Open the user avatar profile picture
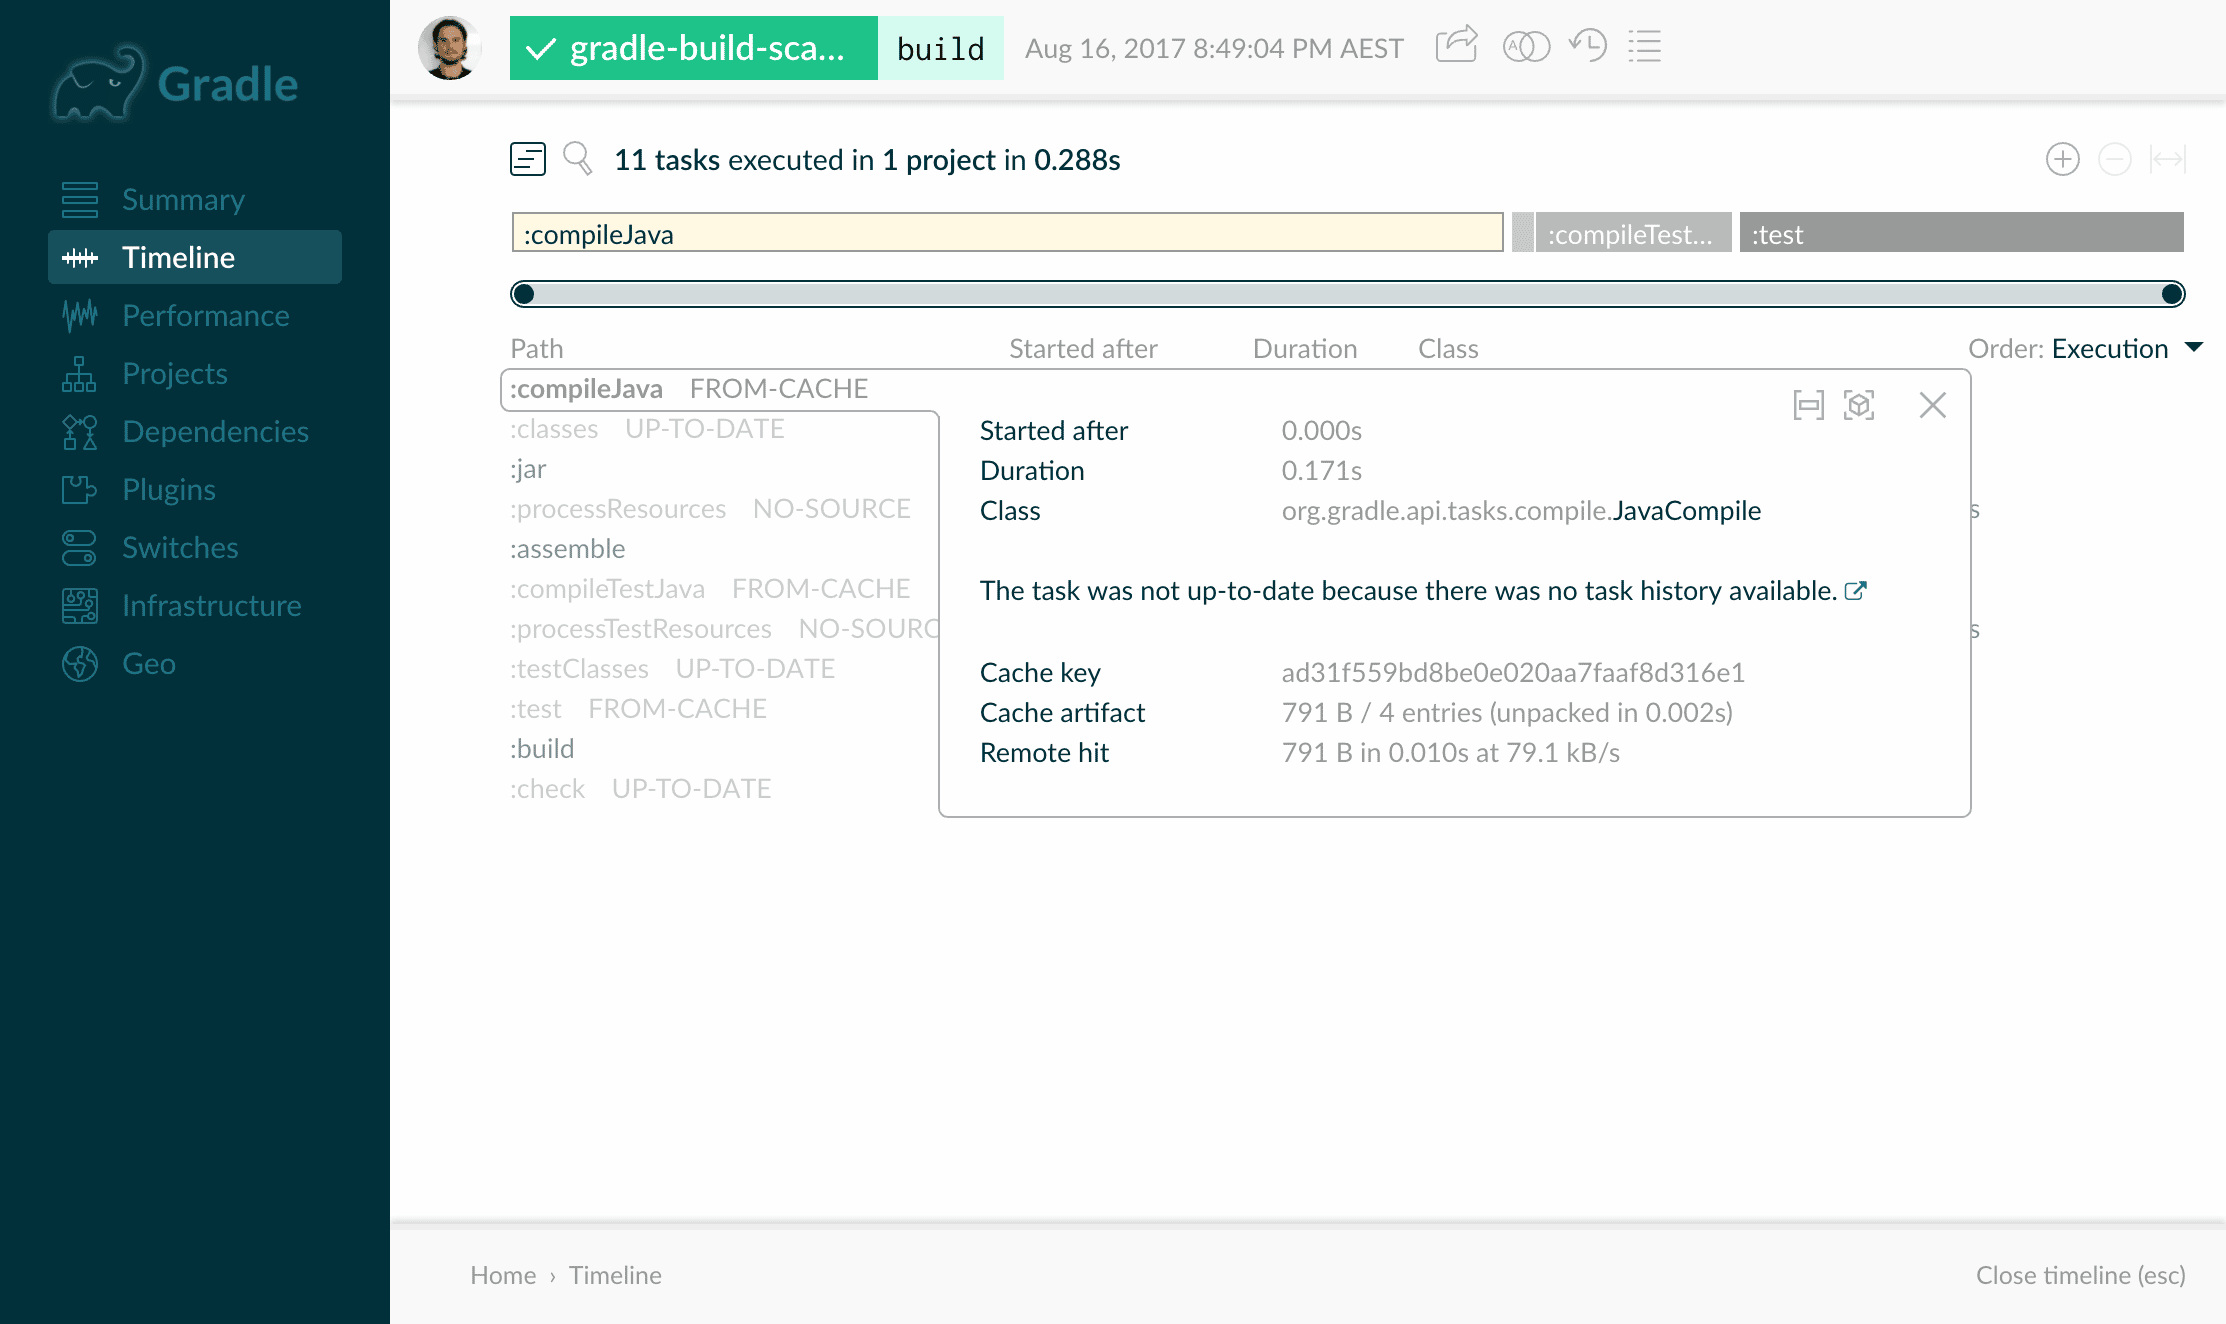The width and height of the screenshot is (2226, 1324). 450,48
